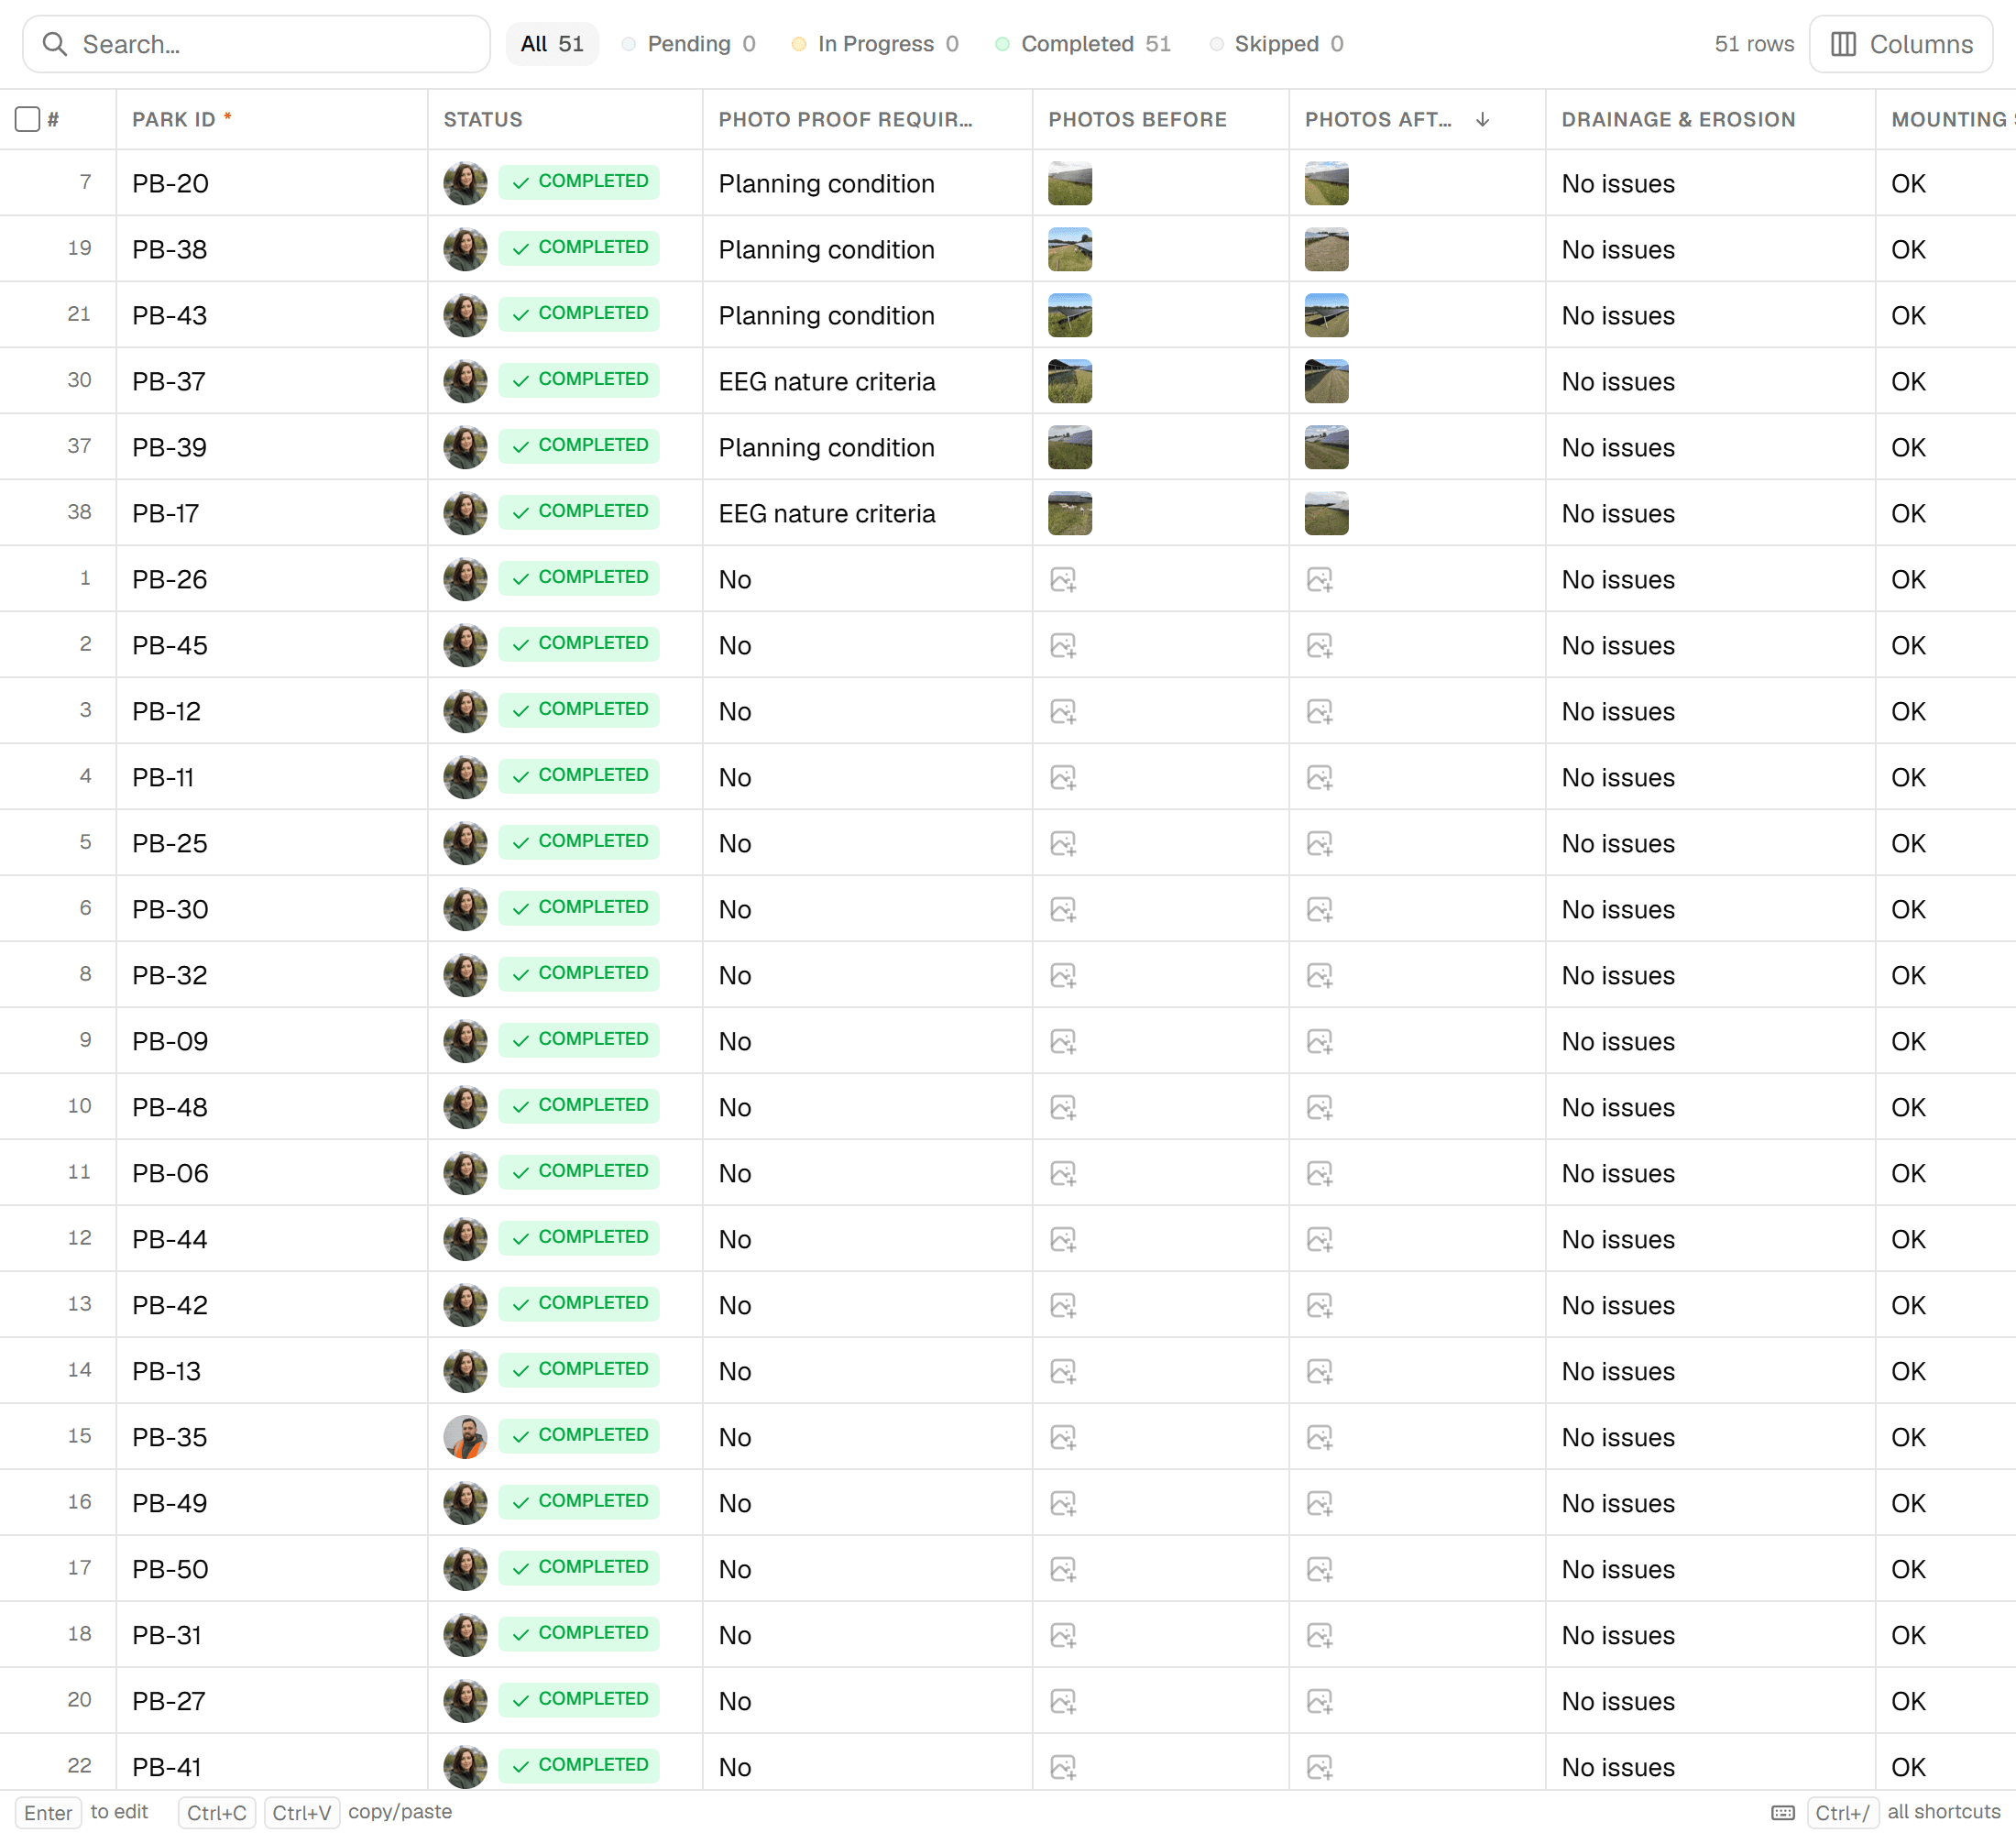Open Photos After thumbnail for PB-38
The height and width of the screenshot is (1833, 2016).
pyautogui.click(x=1327, y=249)
